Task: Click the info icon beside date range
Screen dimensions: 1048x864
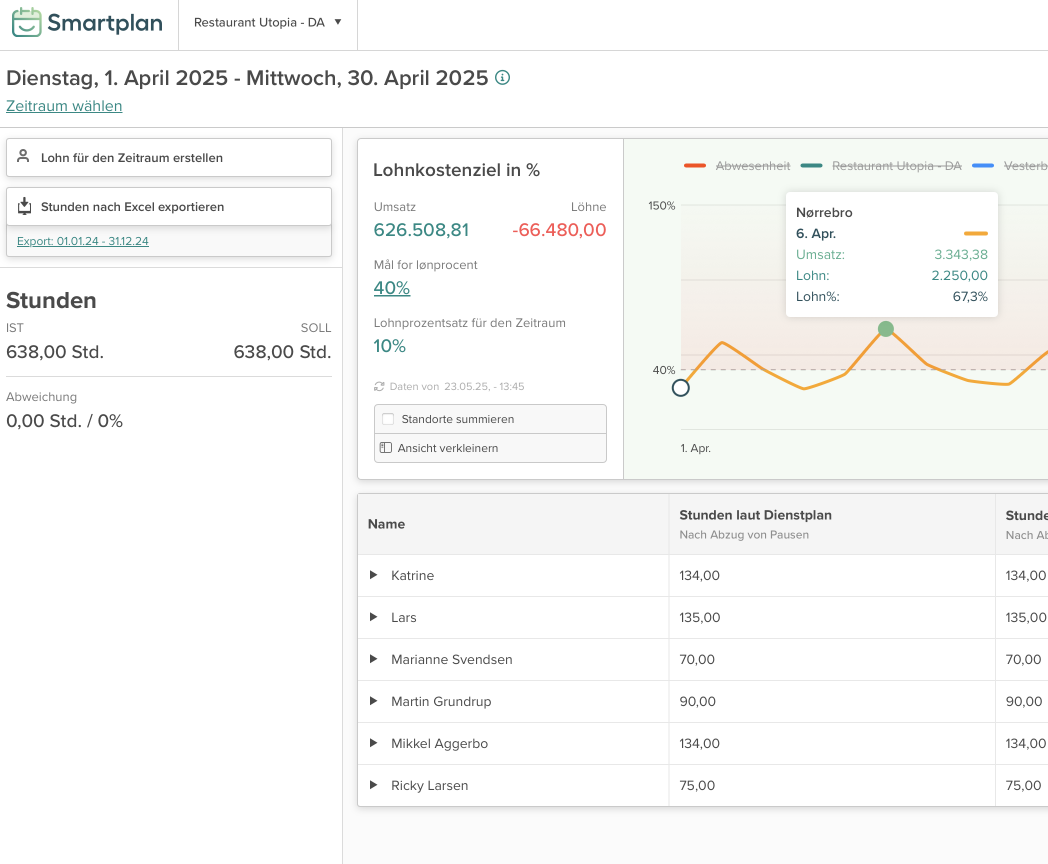Action: (x=503, y=78)
